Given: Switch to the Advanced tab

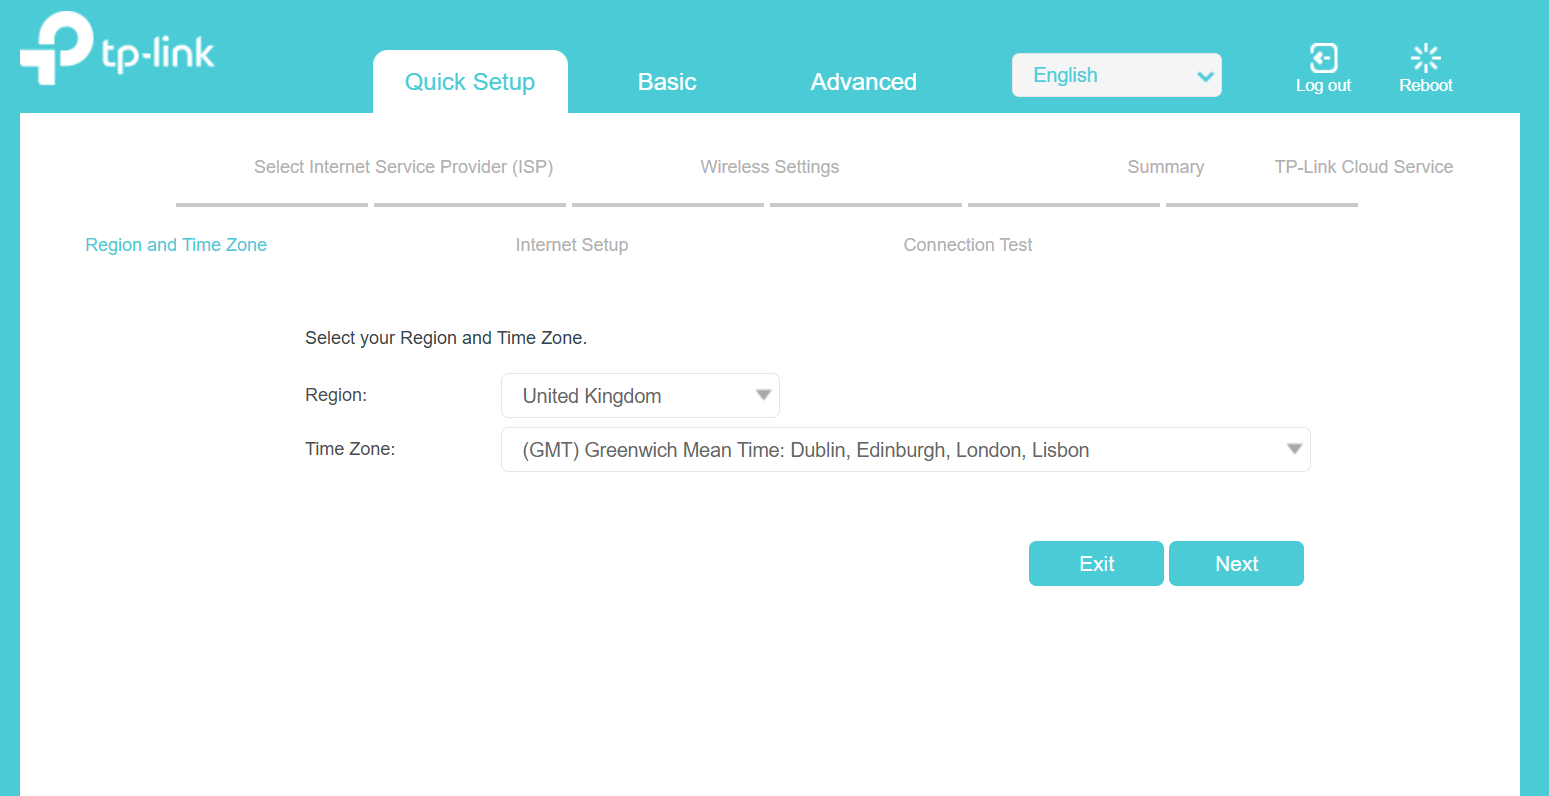Looking at the screenshot, I should click(x=863, y=81).
